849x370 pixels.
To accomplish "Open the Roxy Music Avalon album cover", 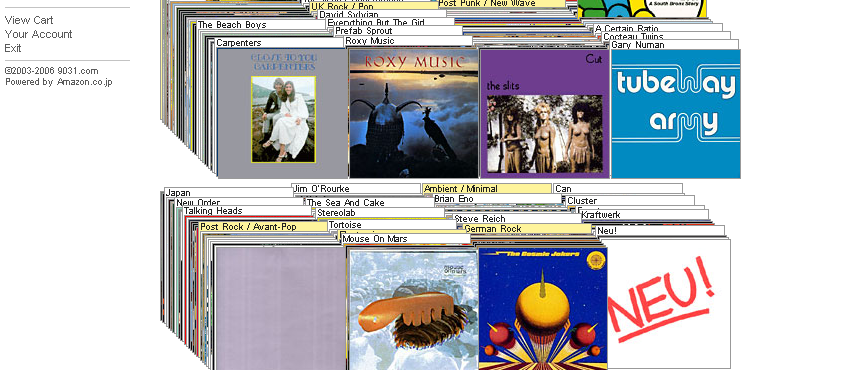I will click(414, 113).
